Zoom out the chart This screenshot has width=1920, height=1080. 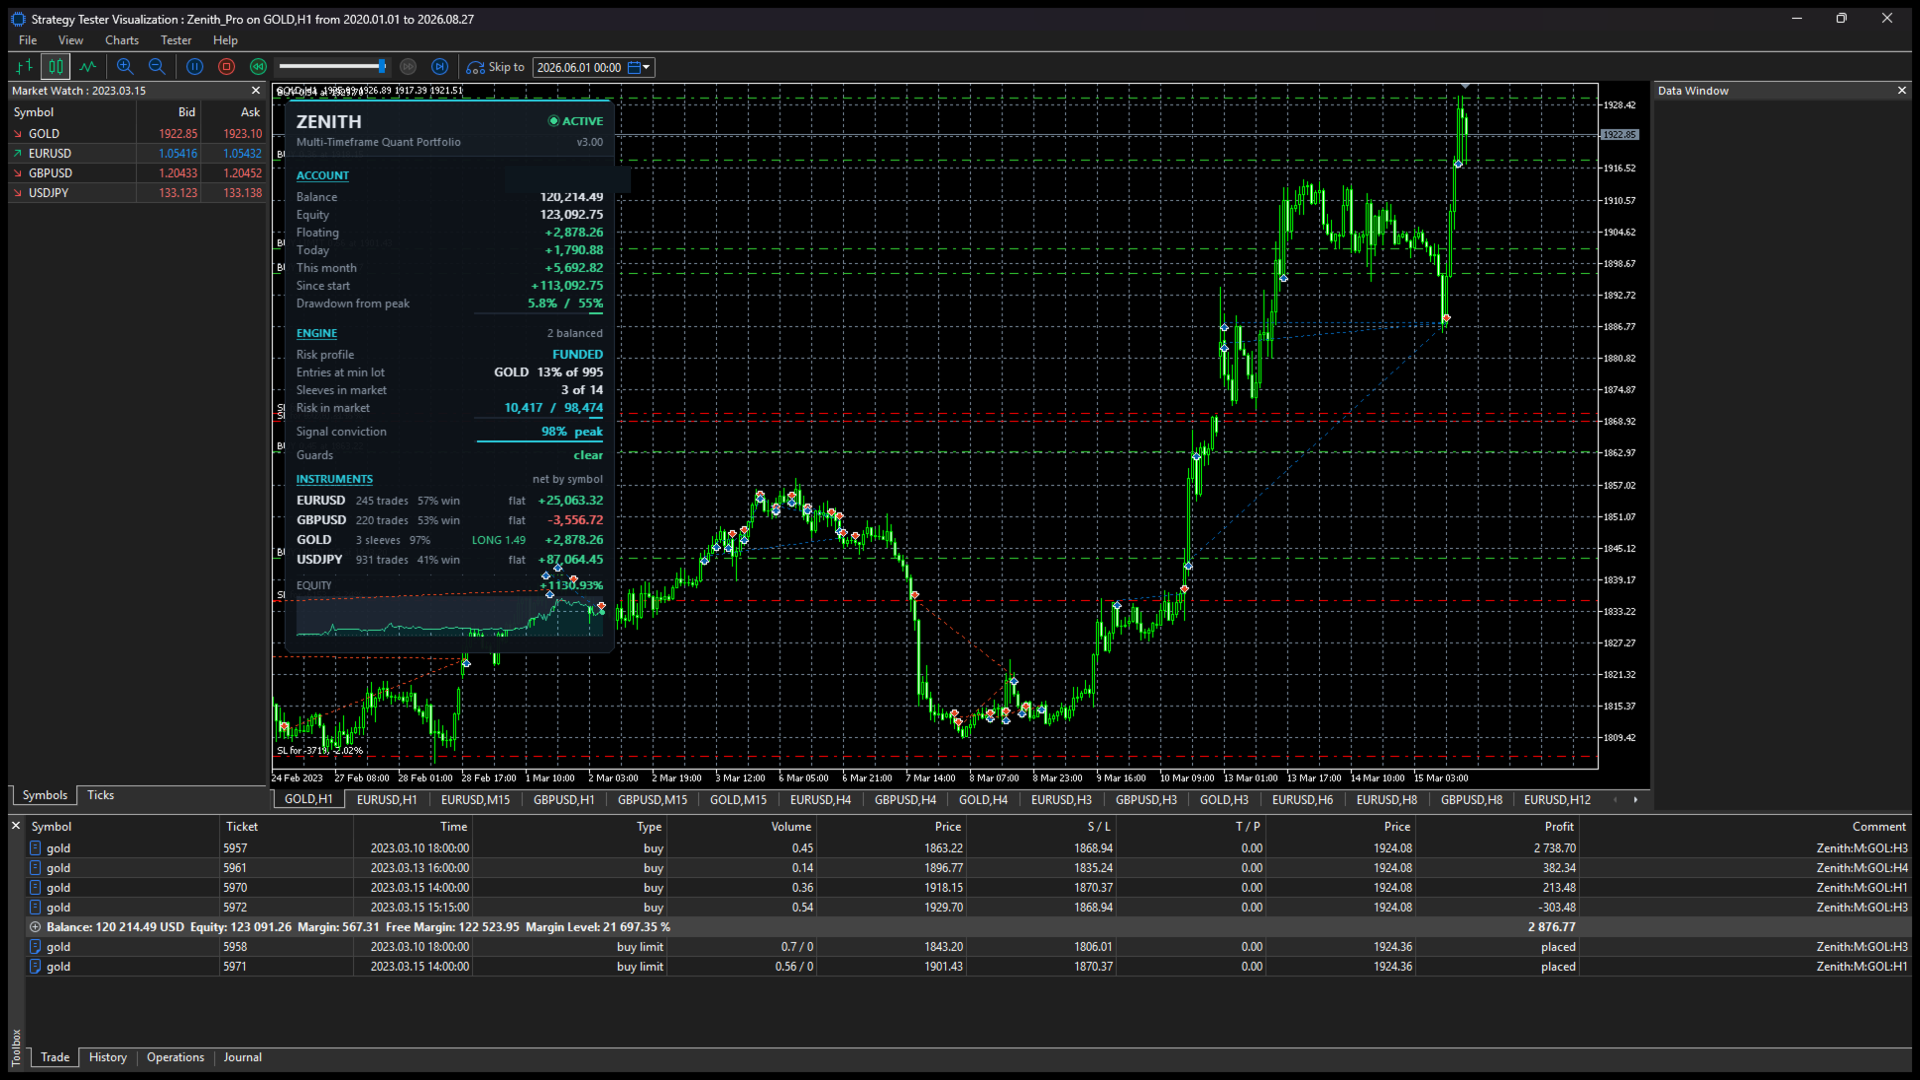click(x=157, y=67)
